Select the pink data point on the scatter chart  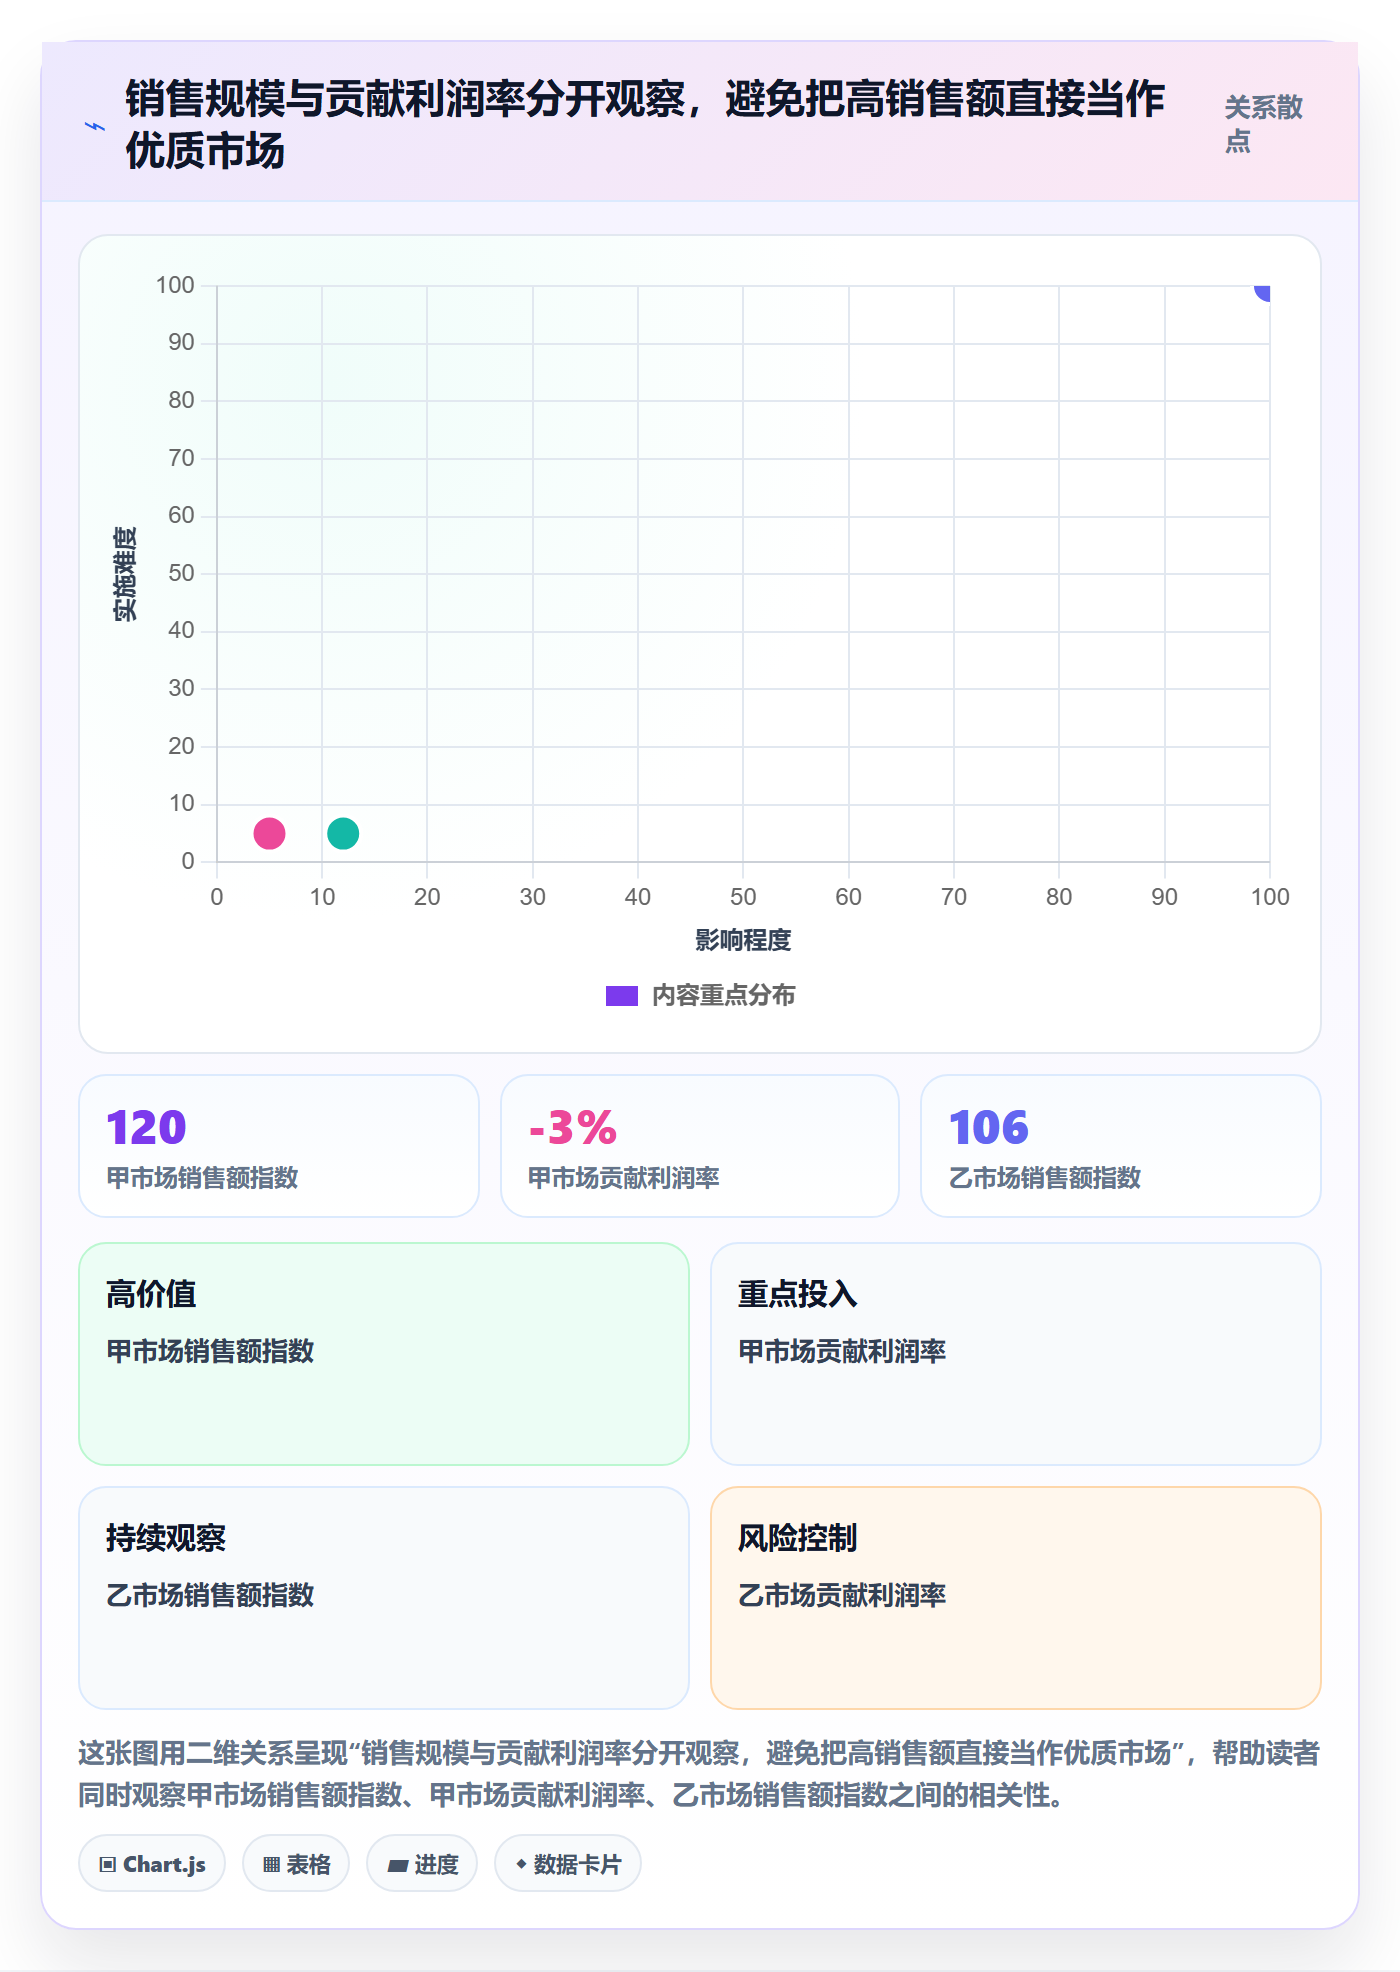[269, 833]
